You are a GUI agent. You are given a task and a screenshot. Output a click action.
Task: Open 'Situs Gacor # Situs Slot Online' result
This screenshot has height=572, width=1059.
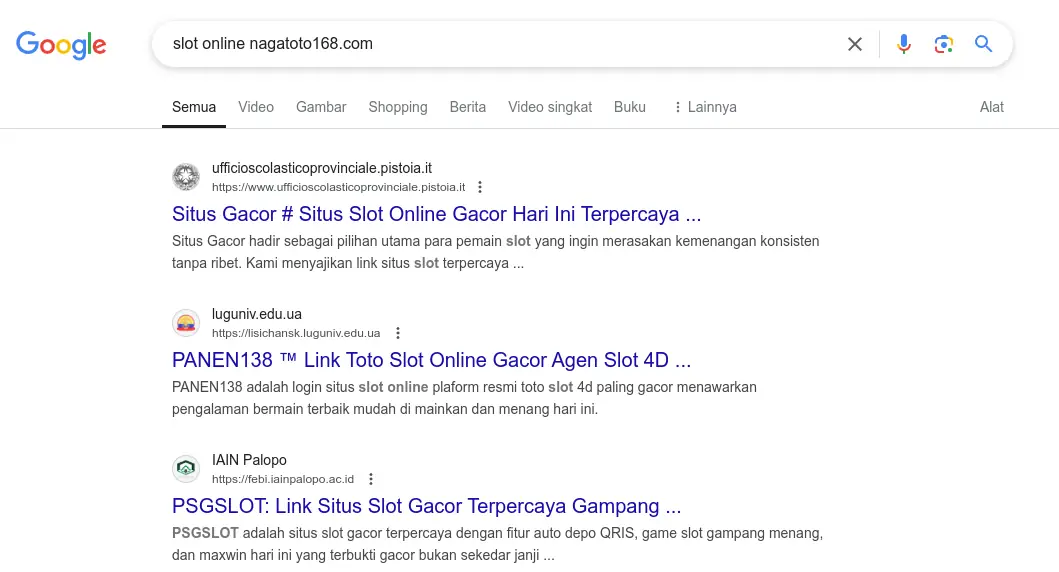coord(436,214)
